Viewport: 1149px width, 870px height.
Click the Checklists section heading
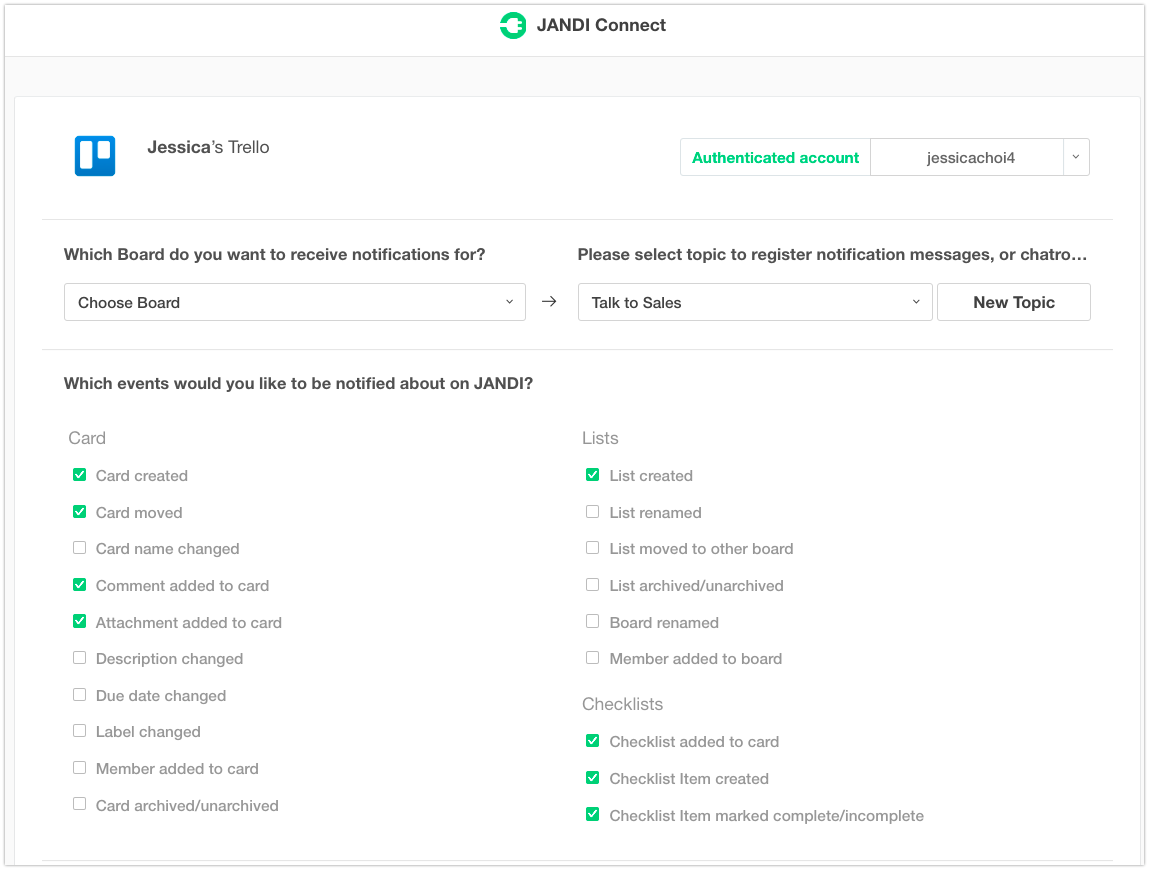[622, 704]
